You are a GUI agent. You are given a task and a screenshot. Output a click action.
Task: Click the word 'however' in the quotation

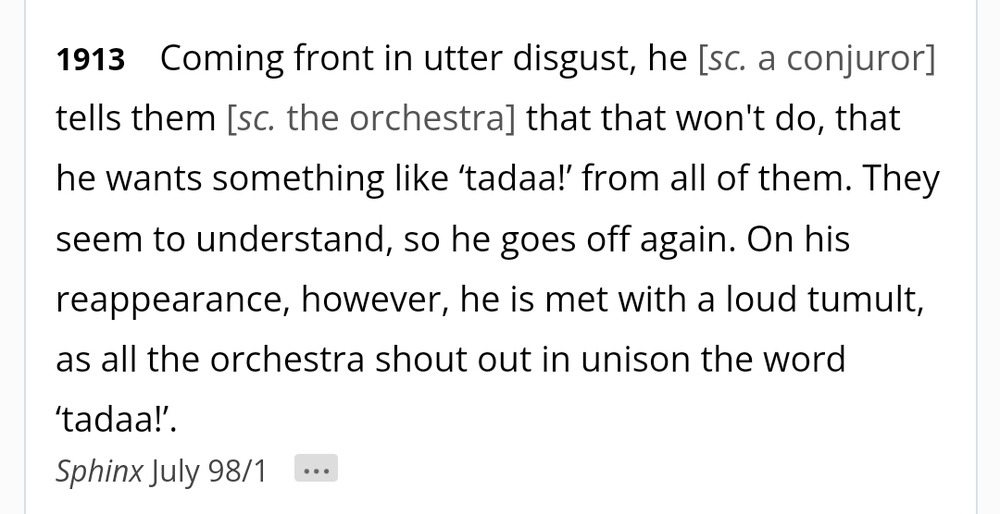pos(374,300)
